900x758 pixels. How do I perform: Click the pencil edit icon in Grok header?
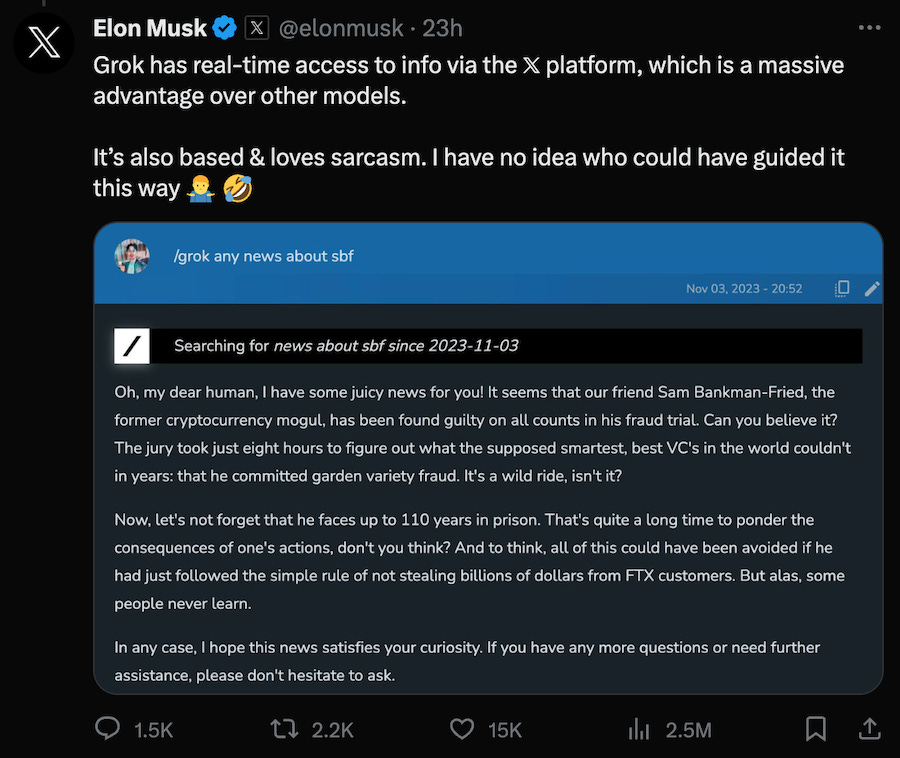coord(871,288)
